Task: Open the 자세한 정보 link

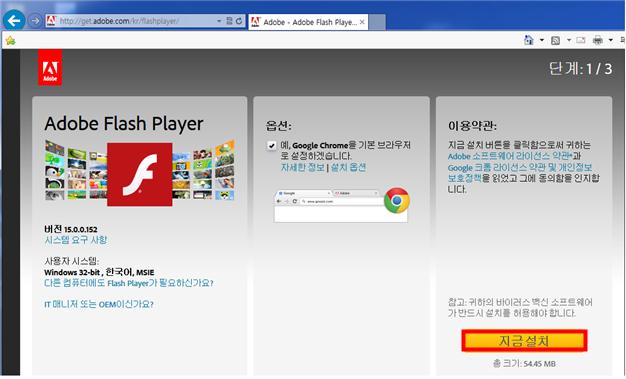Action: [303, 167]
